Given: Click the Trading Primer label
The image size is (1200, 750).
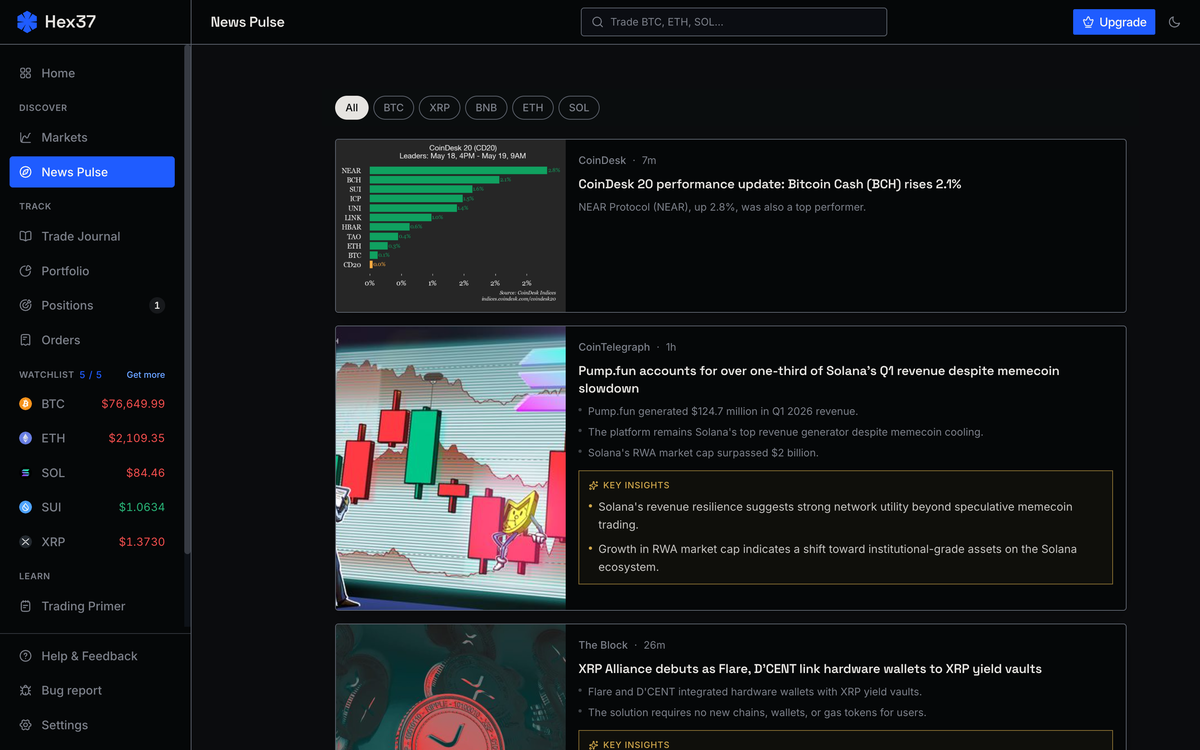Looking at the screenshot, I should point(83,606).
